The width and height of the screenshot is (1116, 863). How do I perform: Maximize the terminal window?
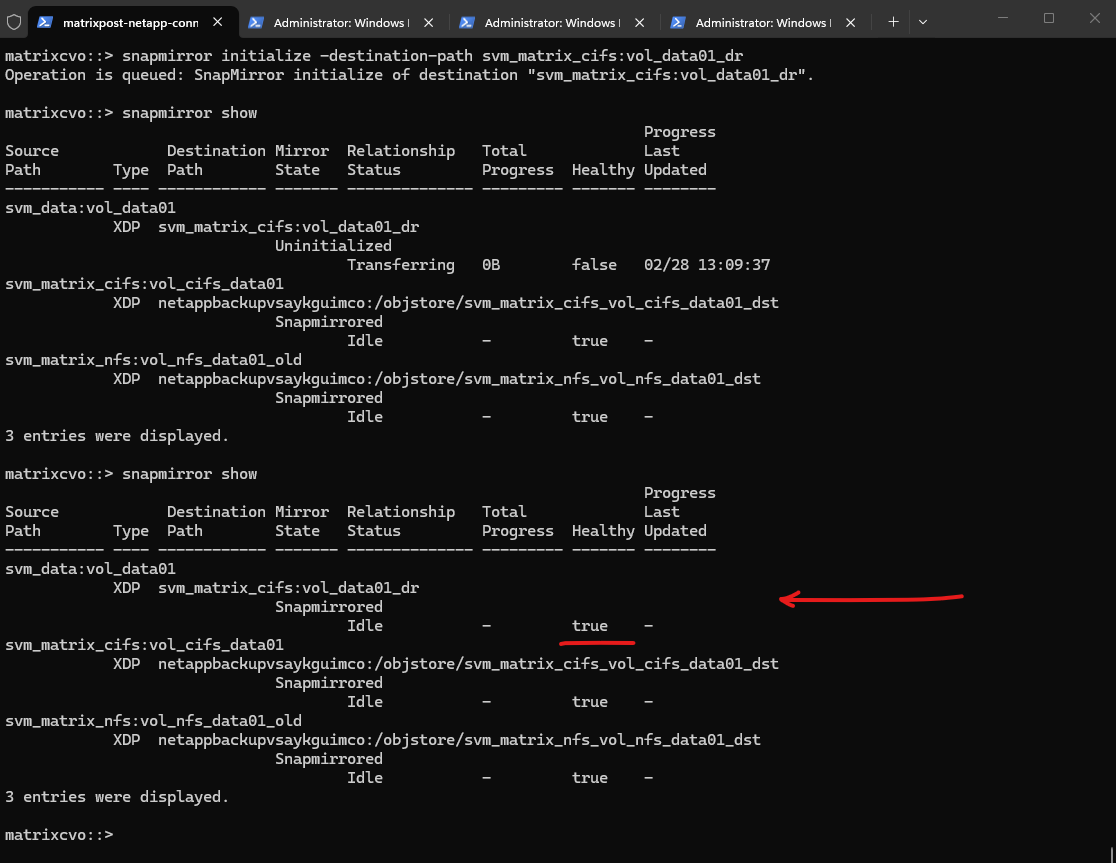pyautogui.click(x=1049, y=18)
